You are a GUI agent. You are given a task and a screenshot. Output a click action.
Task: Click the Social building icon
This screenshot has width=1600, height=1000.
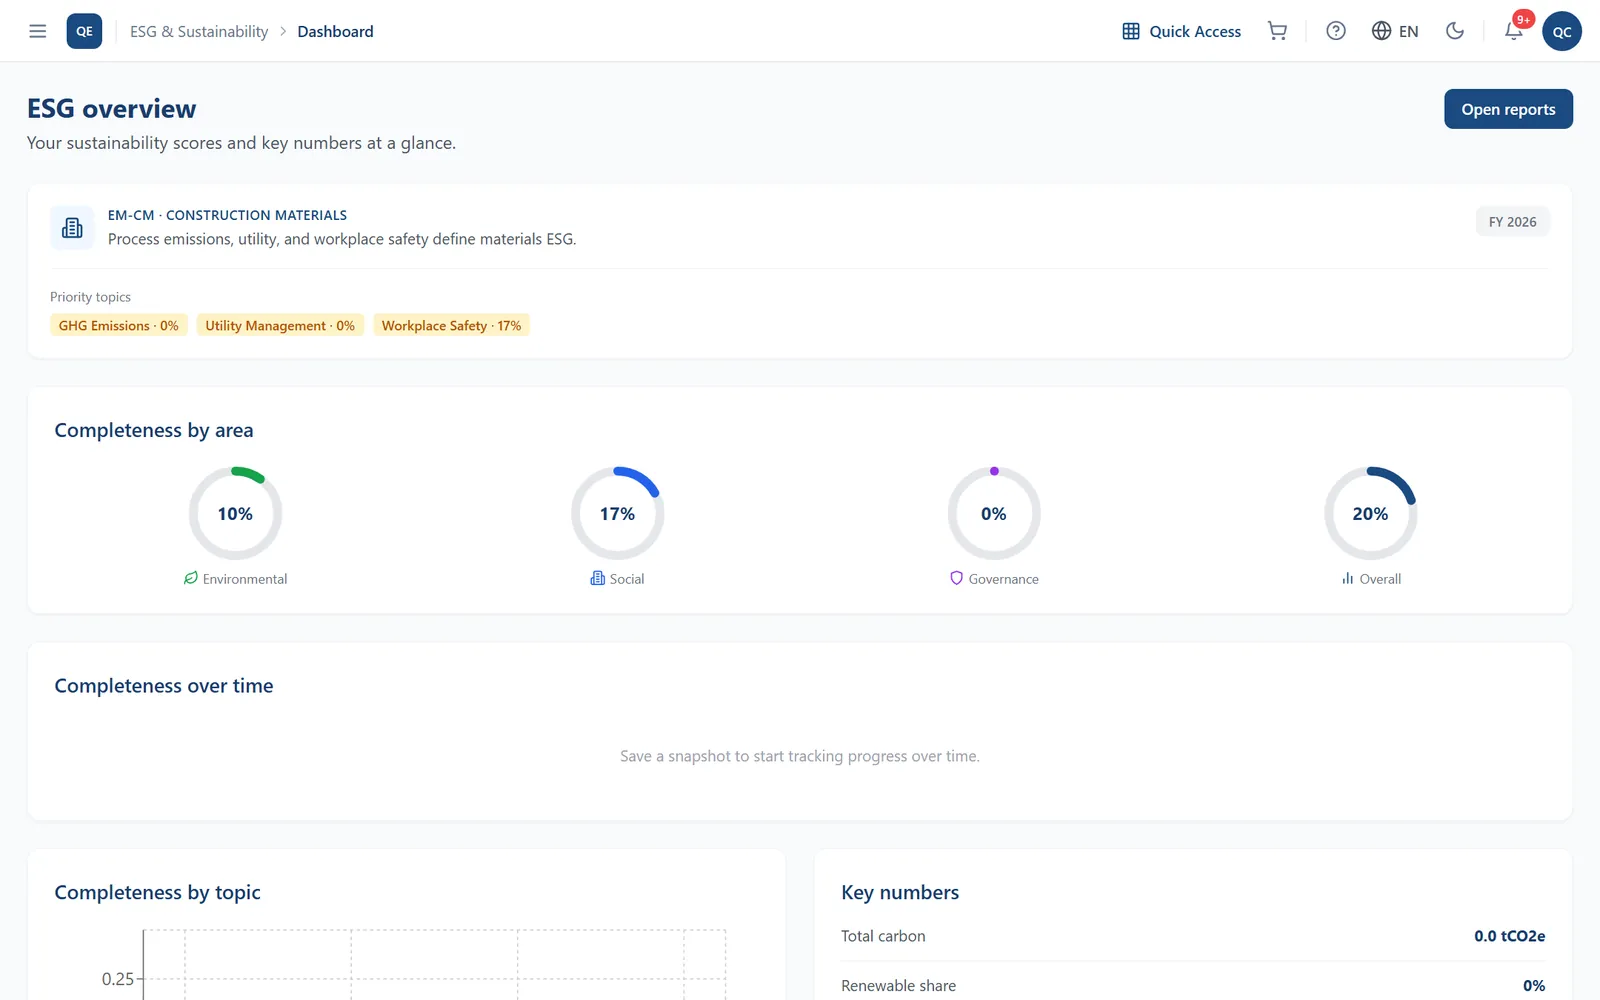598,578
